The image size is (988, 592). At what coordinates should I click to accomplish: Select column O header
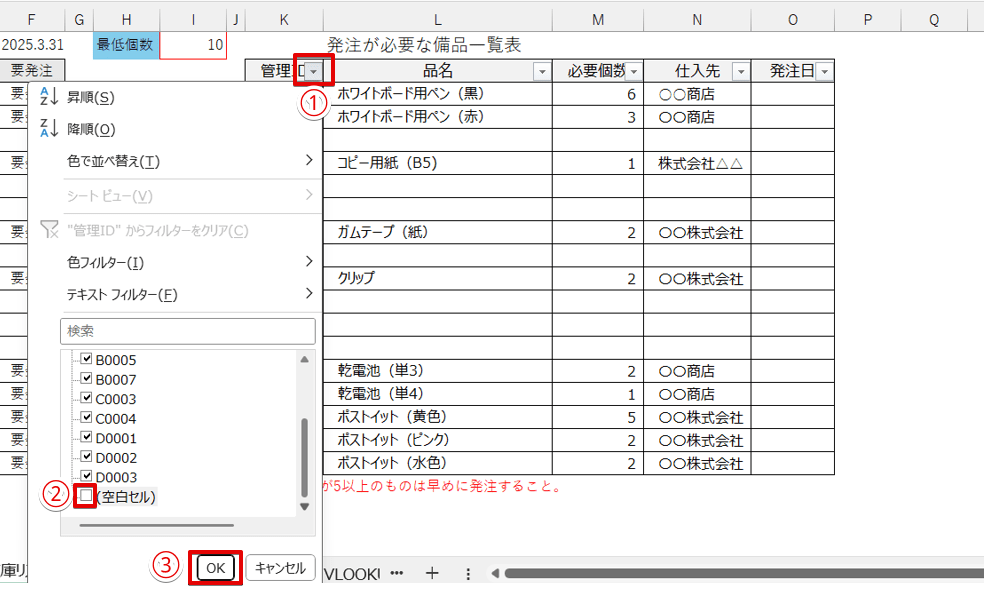[x=793, y=20]
